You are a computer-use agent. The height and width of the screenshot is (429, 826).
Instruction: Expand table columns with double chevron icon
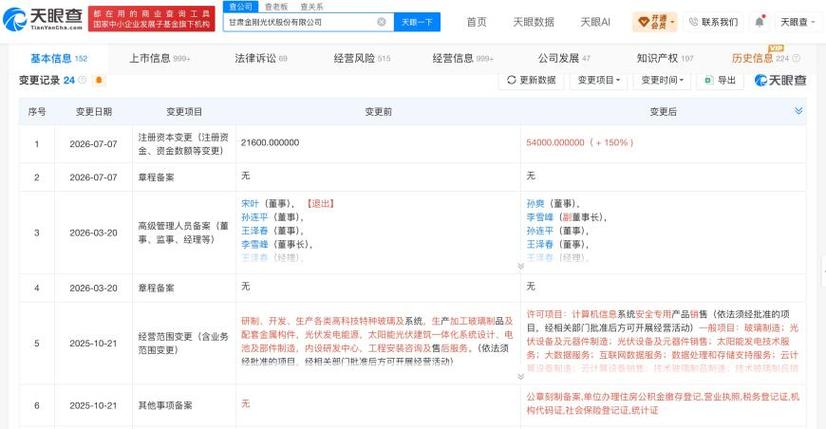799,111
